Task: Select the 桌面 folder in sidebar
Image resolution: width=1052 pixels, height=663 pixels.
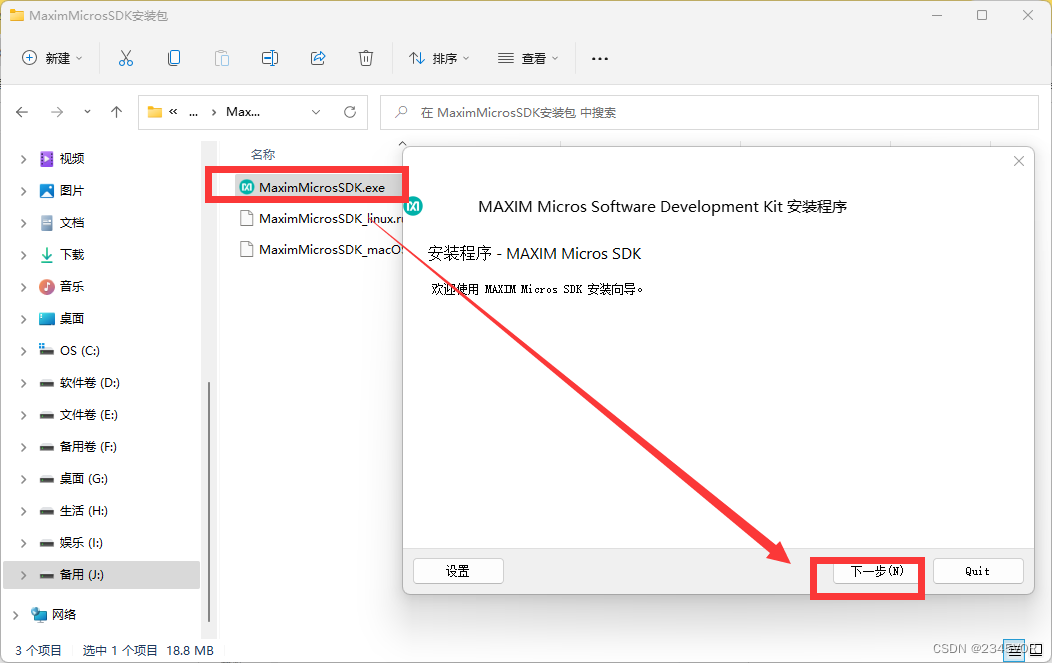Action: (72, 319)
